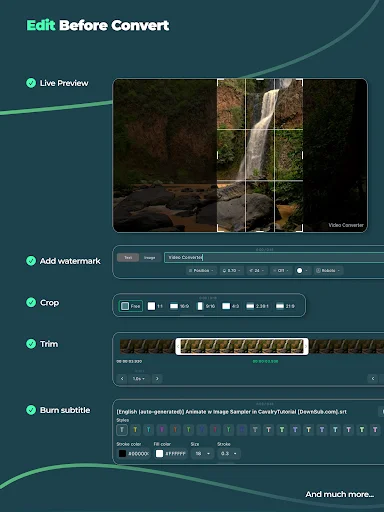Viewport: 384px width, 512px height.
Task: Step trim start backward with left chevron
Action: (122, 379)
